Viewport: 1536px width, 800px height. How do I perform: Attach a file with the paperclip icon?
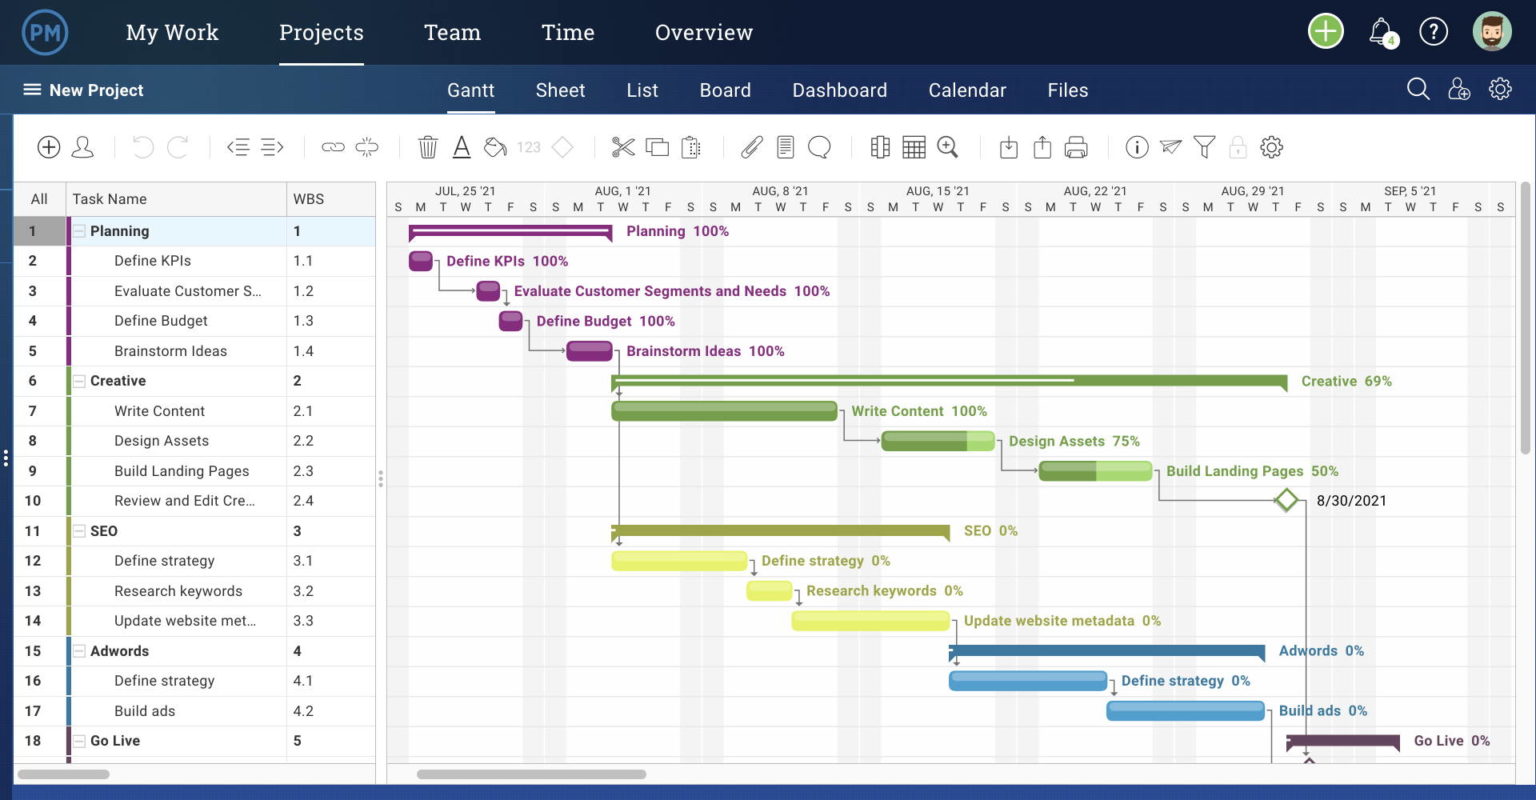[x=751, y=147]
